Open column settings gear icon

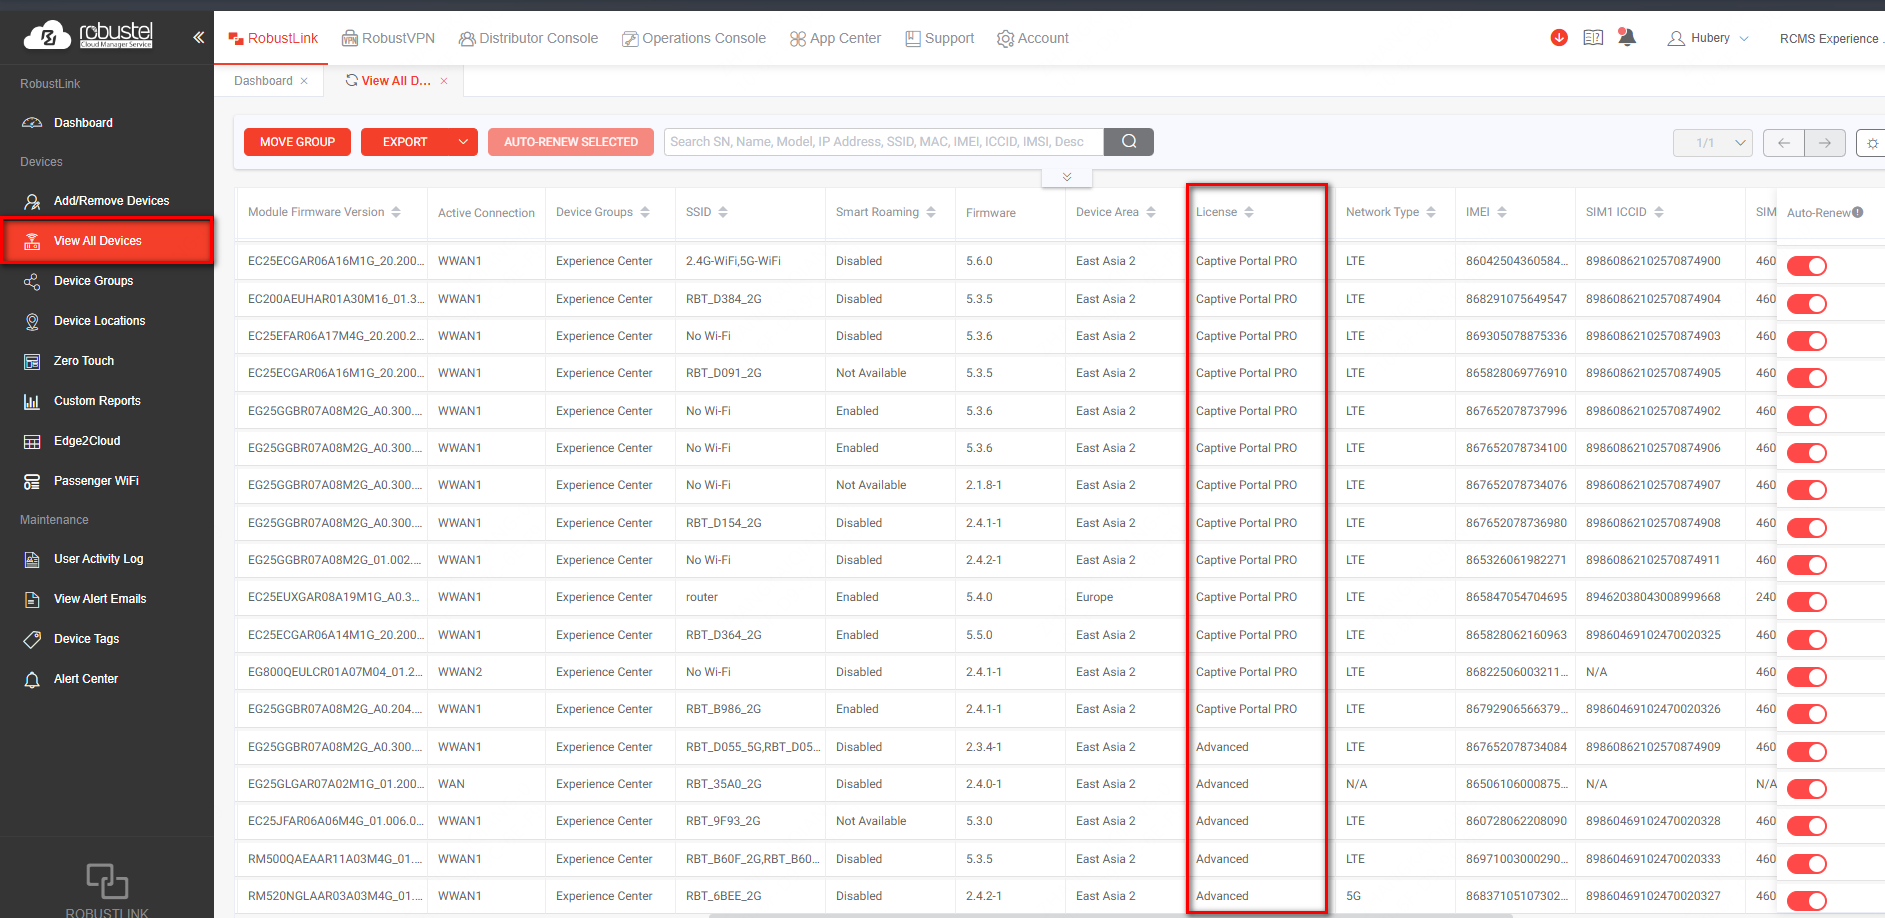(x=1871, y=143)
